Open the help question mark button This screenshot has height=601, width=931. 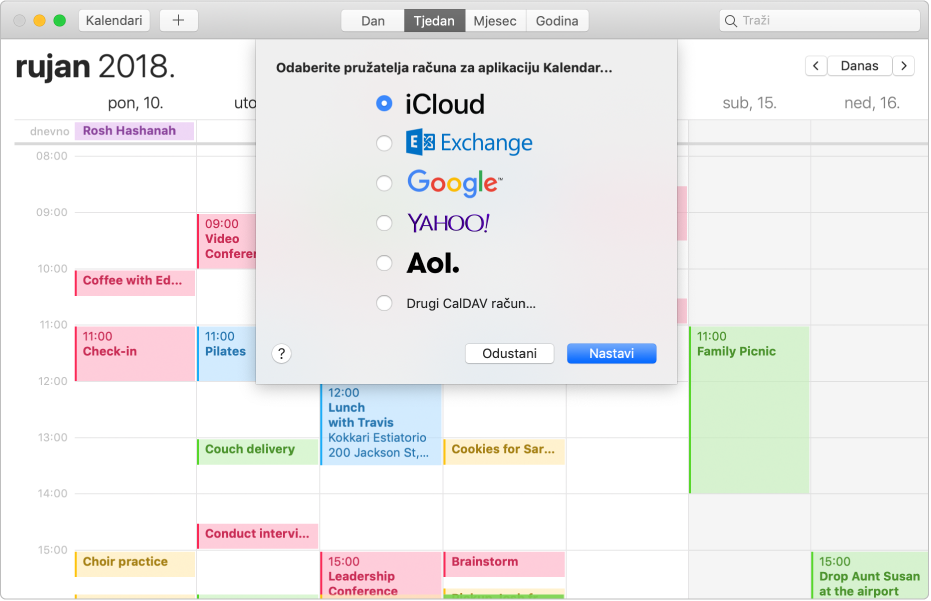pos(281,354)
